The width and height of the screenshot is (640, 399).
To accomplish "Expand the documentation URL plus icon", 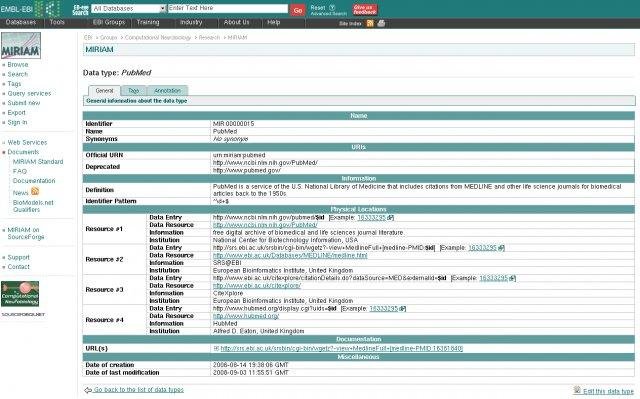I will click(216, 348).
